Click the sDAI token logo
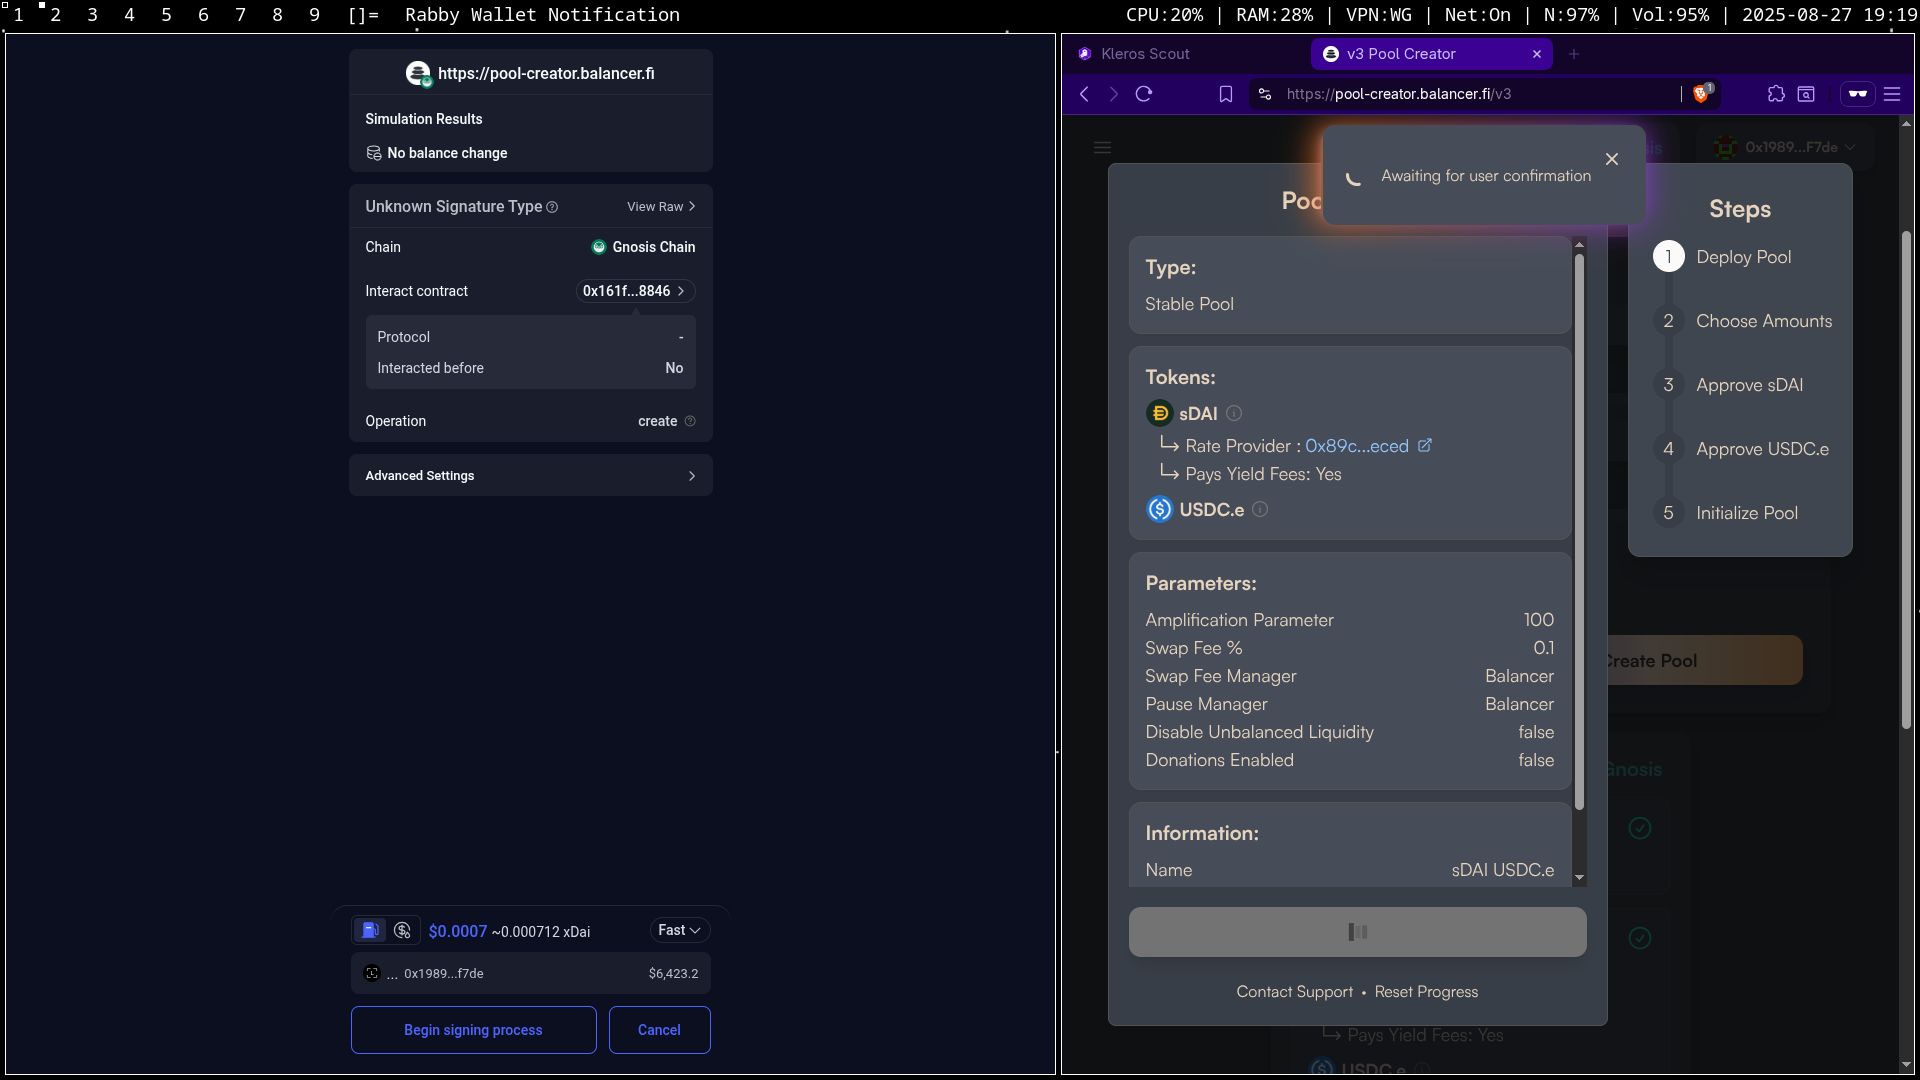 [1160, 413]
